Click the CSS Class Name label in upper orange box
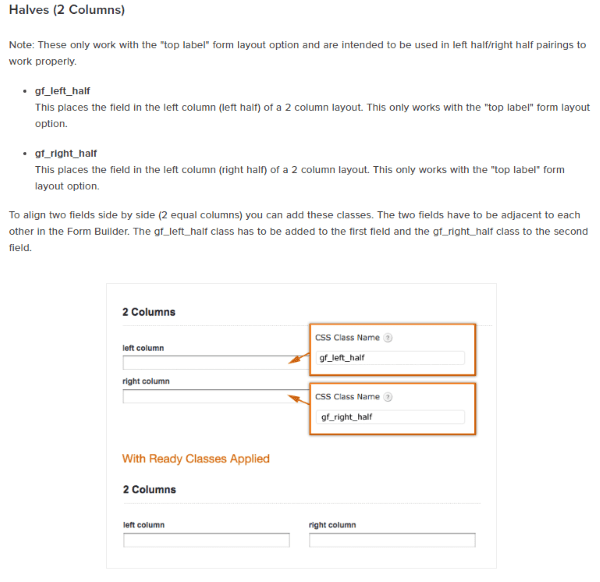Screen dimensions: 600x582 (x=348, y=338)
